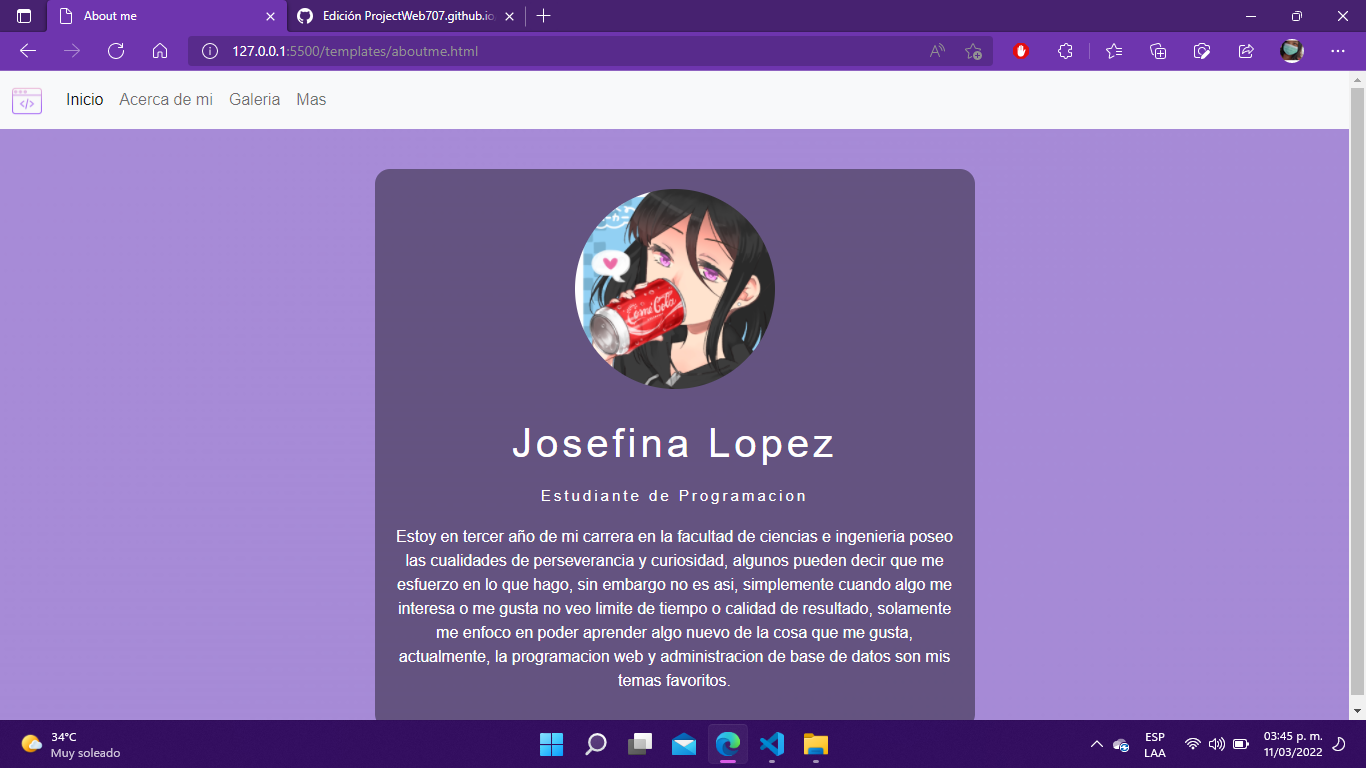
Task: Open Extensions puzzle icon
Action: point(1065,51)
